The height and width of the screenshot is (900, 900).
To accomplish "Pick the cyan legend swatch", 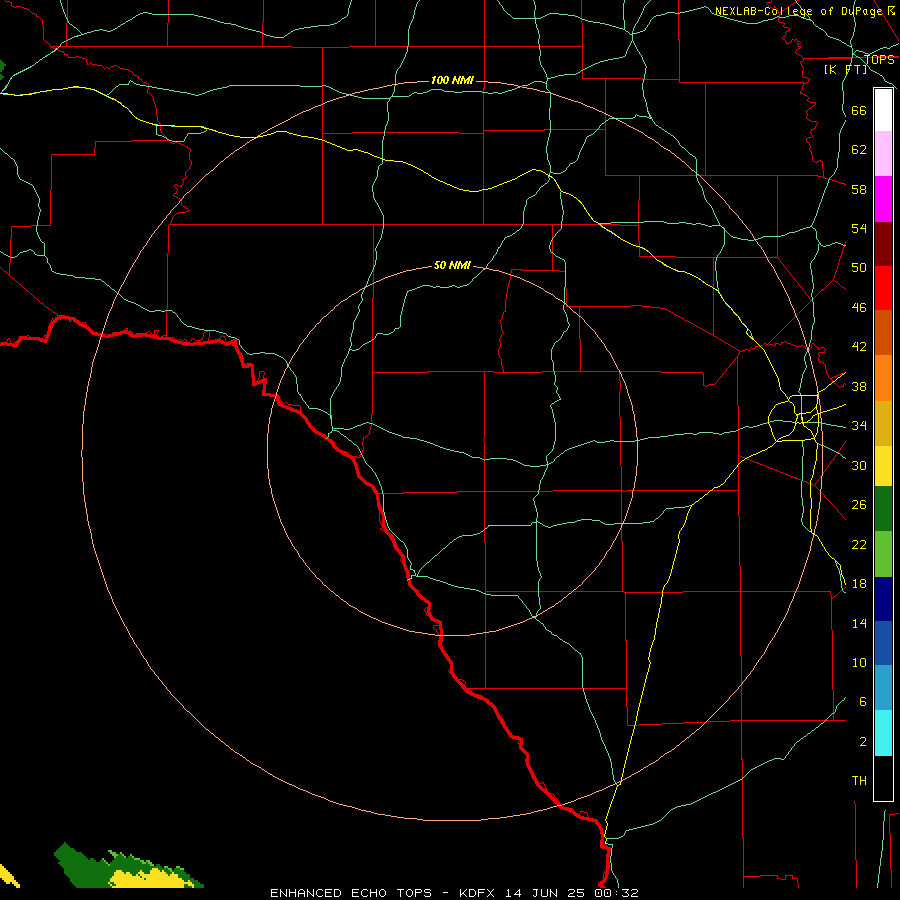I will [x=883, y=733].
